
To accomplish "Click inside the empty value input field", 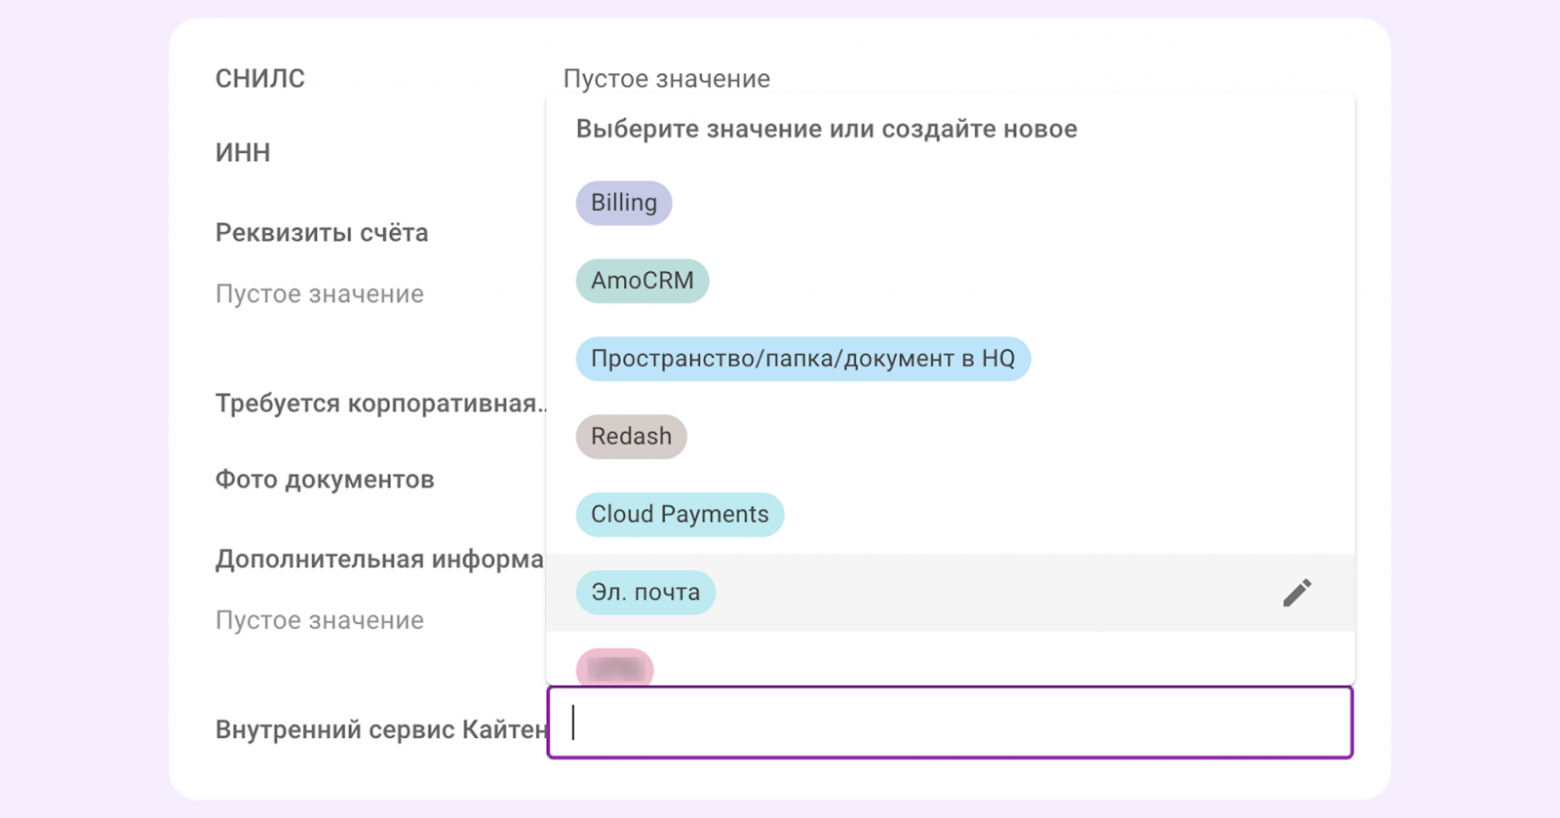I will click(949, 722).
